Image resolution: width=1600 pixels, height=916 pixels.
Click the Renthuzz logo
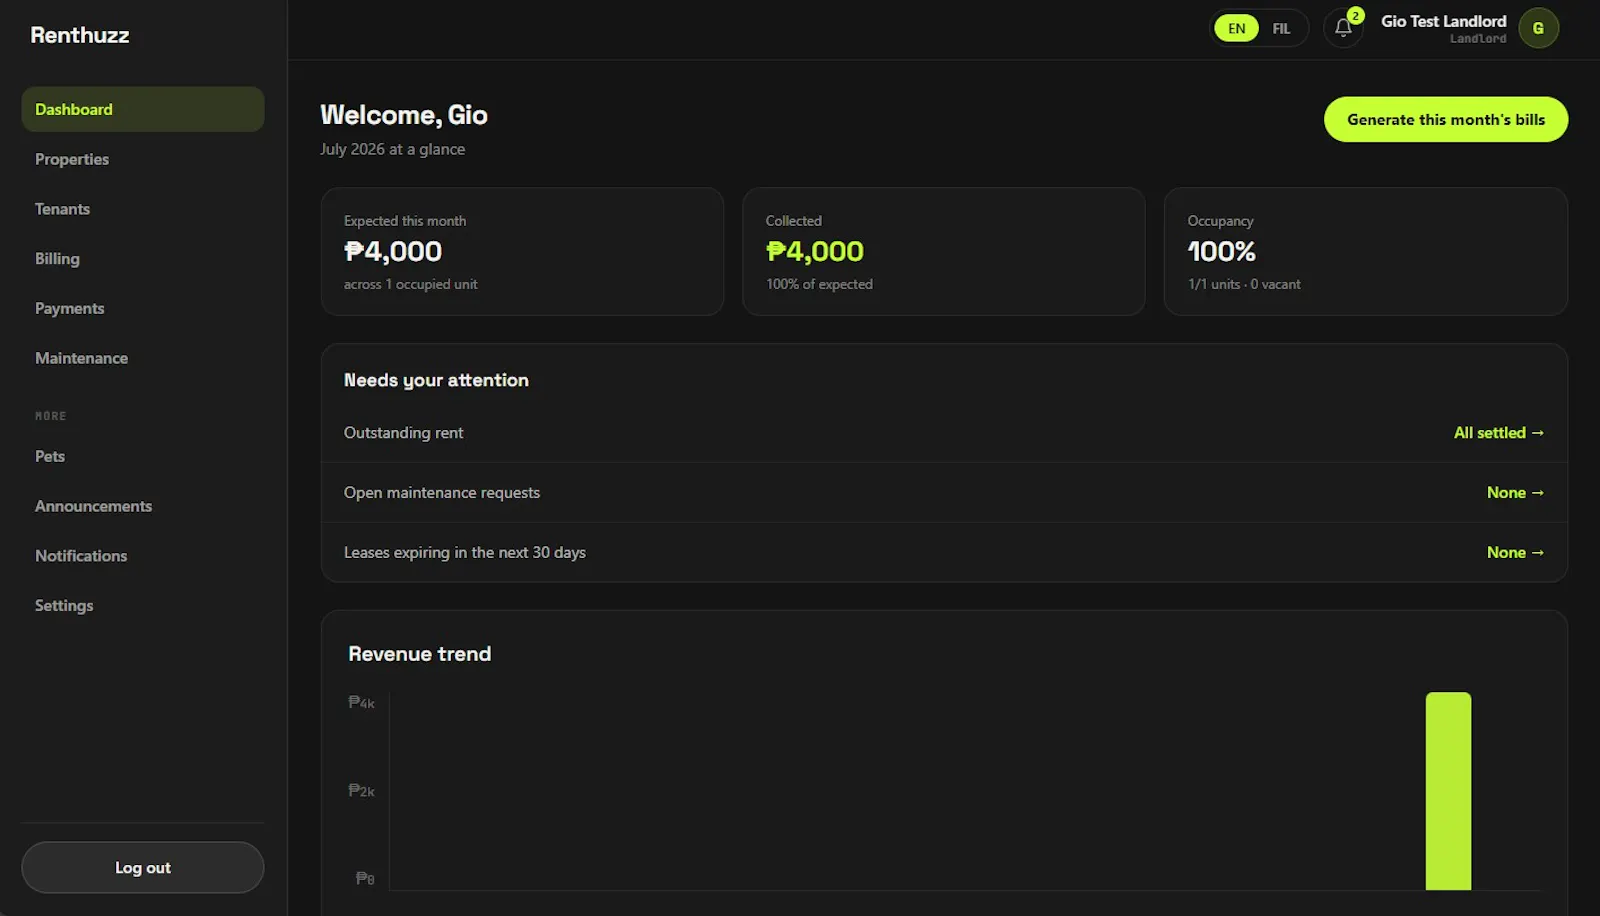[x=80, y=35]
